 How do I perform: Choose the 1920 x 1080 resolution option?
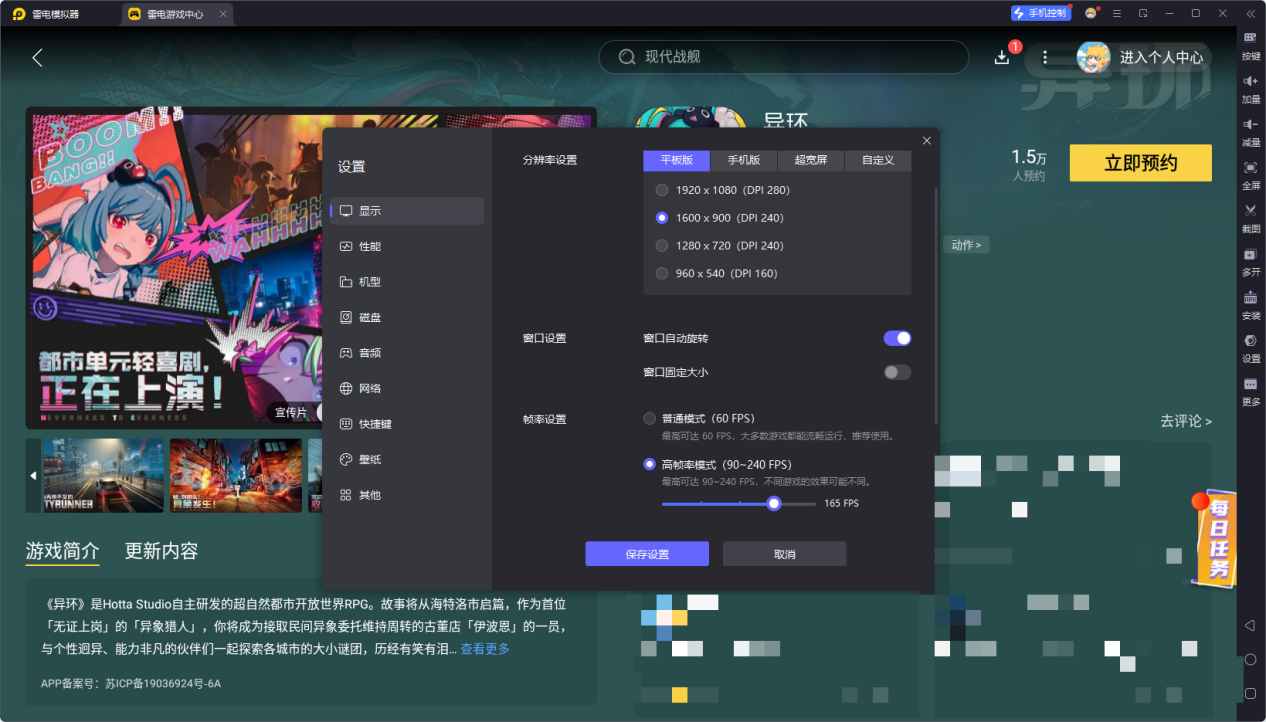click(x=660, y=189)
